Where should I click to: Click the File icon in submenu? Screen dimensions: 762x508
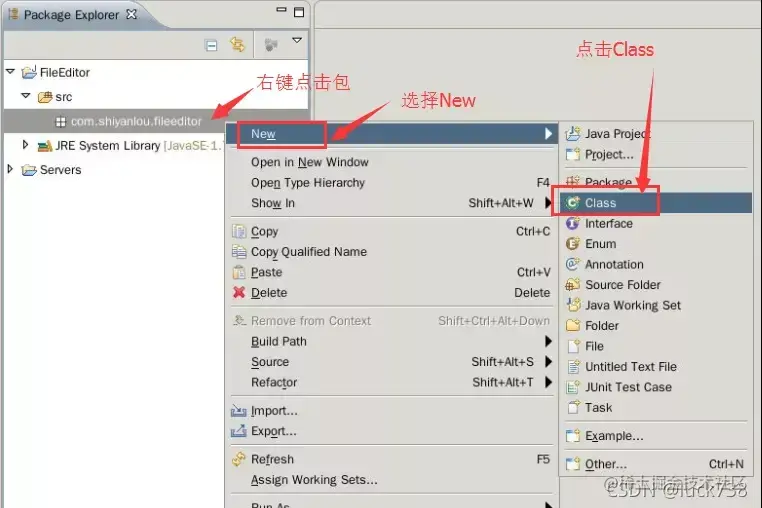(x=574, y=346)
